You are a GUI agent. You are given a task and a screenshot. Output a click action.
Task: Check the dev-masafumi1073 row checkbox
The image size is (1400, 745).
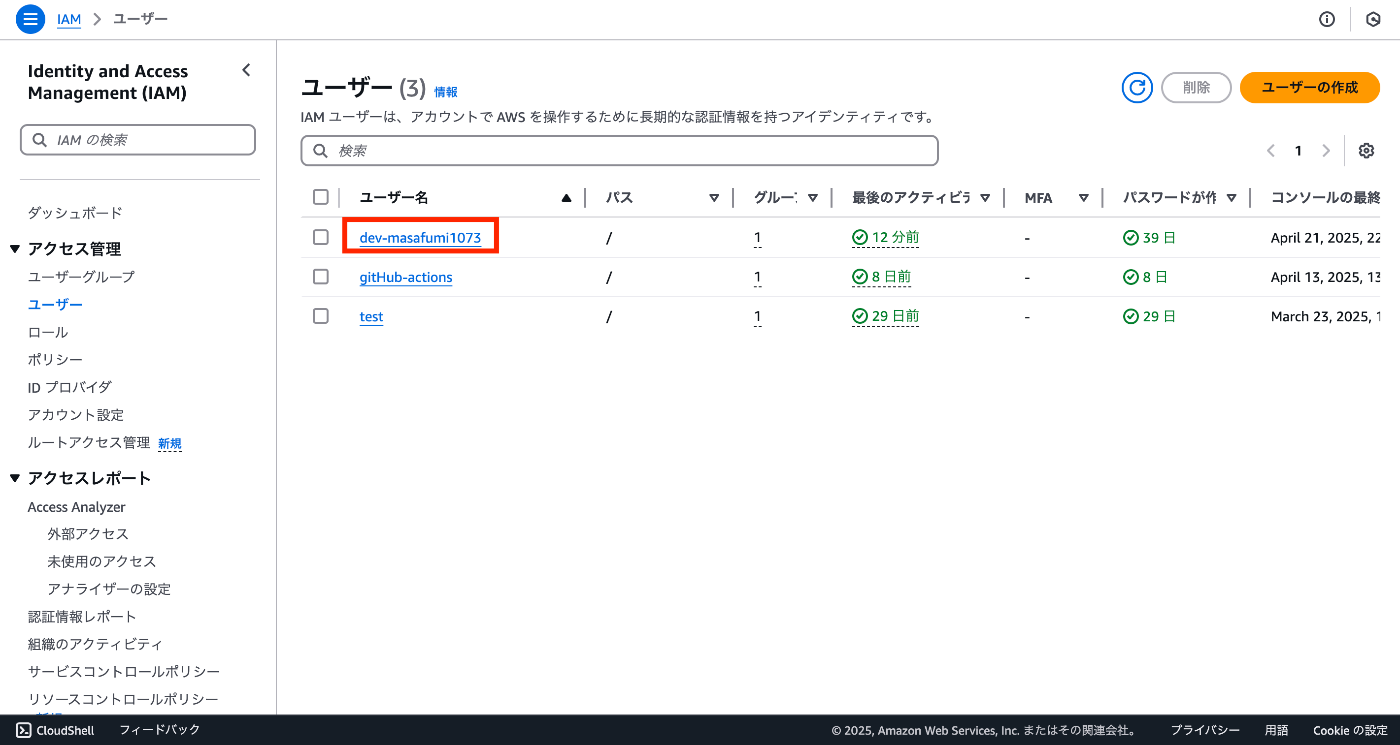point(321,237)
